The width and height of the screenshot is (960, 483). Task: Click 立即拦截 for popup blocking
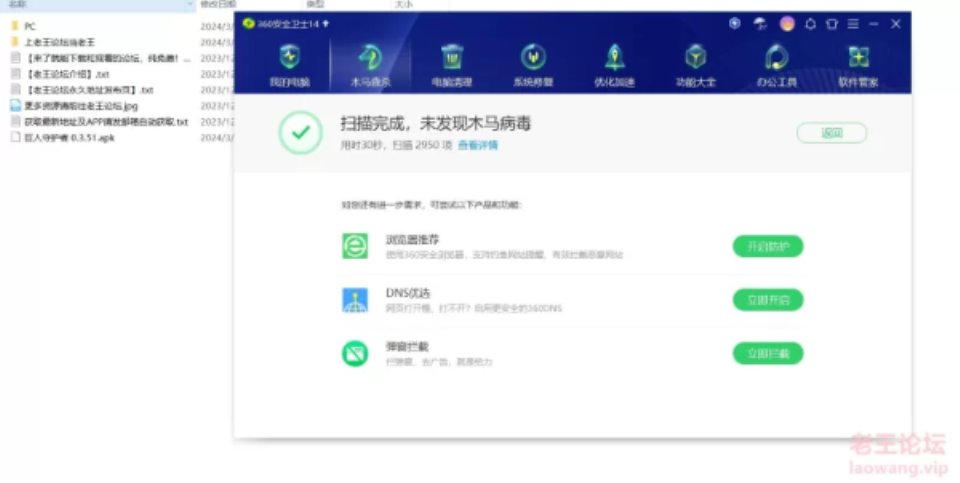[x=767, y=353]
